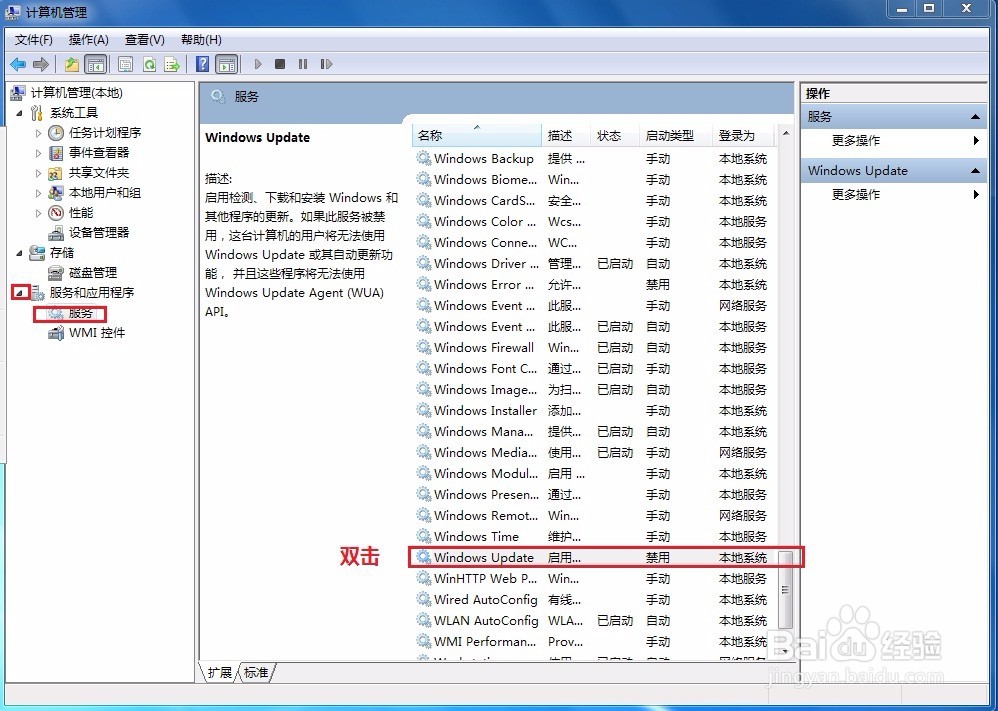
Task: Toggle the Show/Hide Console Tree button
Action: [x=95, y=64]
